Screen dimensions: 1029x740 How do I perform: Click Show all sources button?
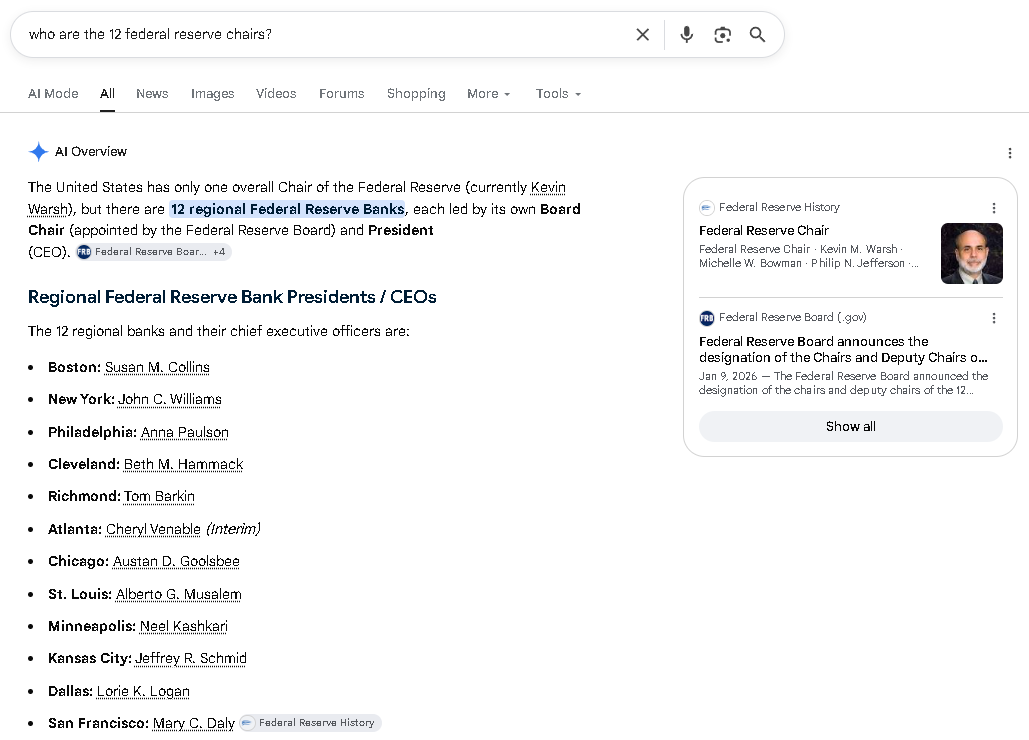850,426
